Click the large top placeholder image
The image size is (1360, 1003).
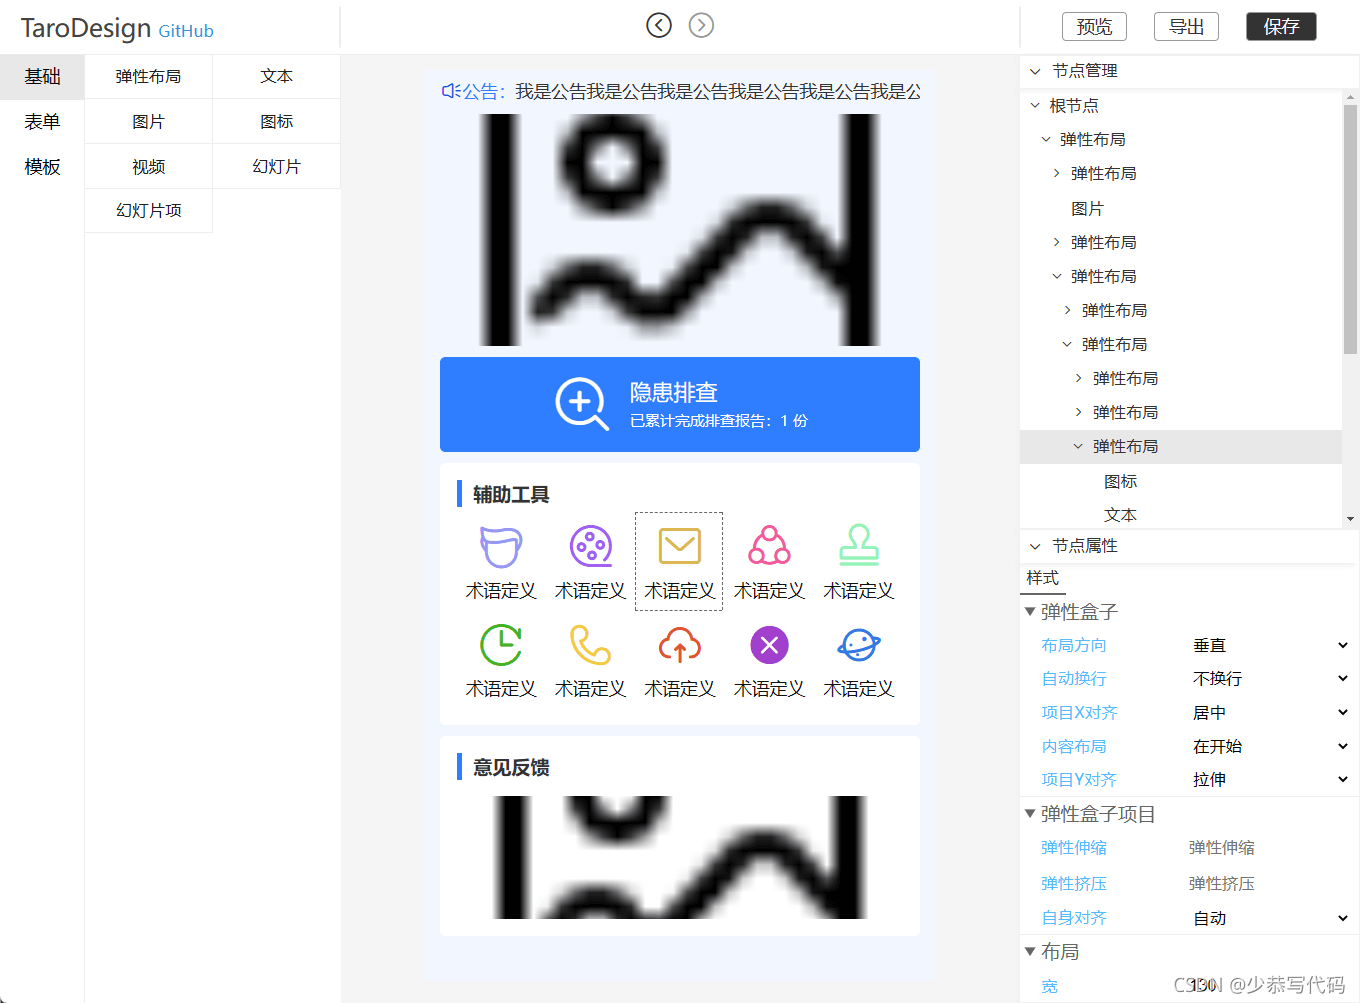coord(680,230)
